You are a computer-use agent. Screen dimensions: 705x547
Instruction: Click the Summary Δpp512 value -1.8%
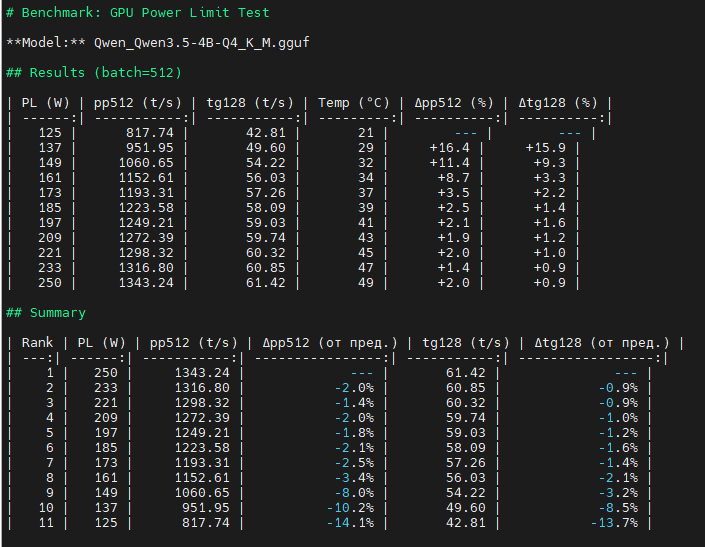click(354, 433)
